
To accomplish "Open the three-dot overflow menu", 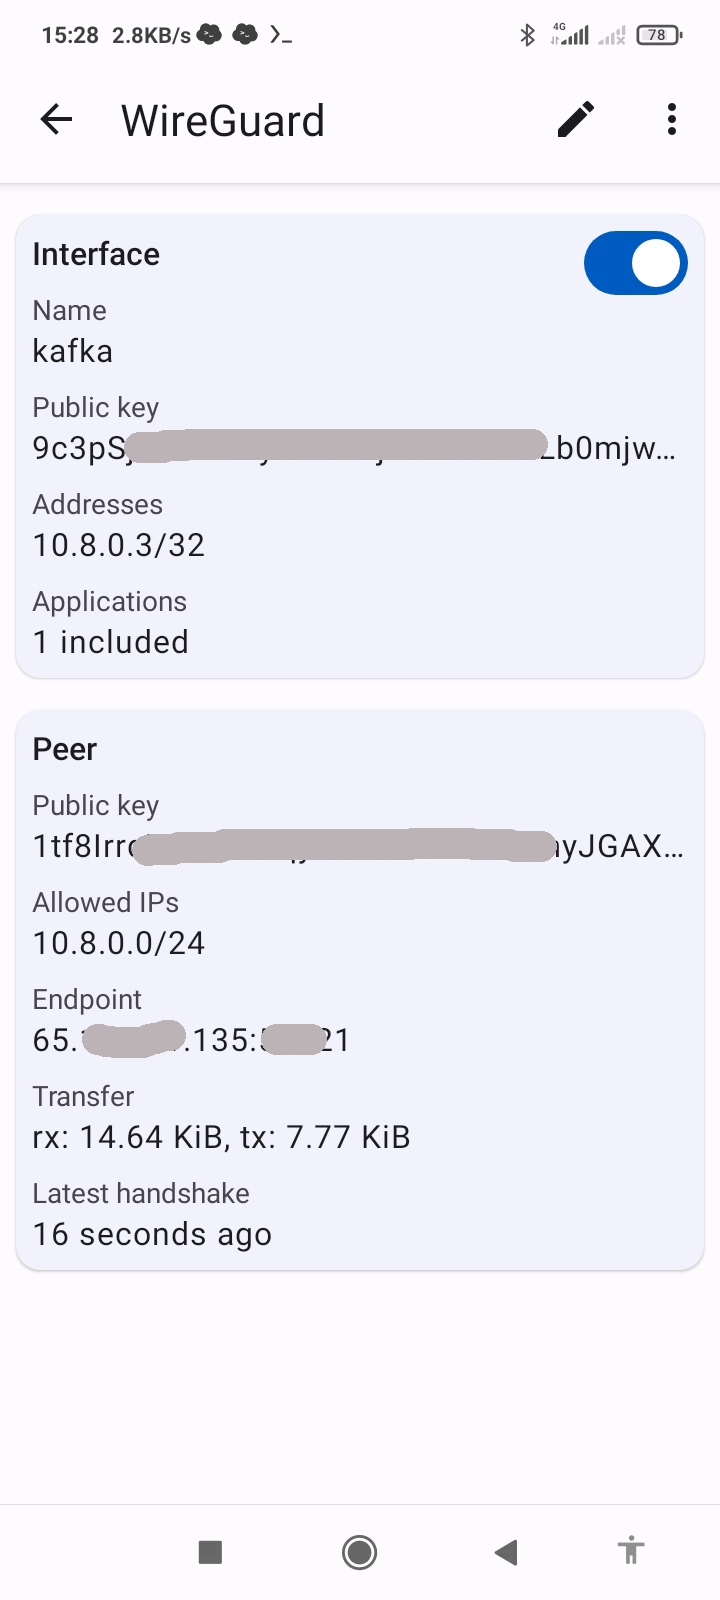I will tap(671, 120).
